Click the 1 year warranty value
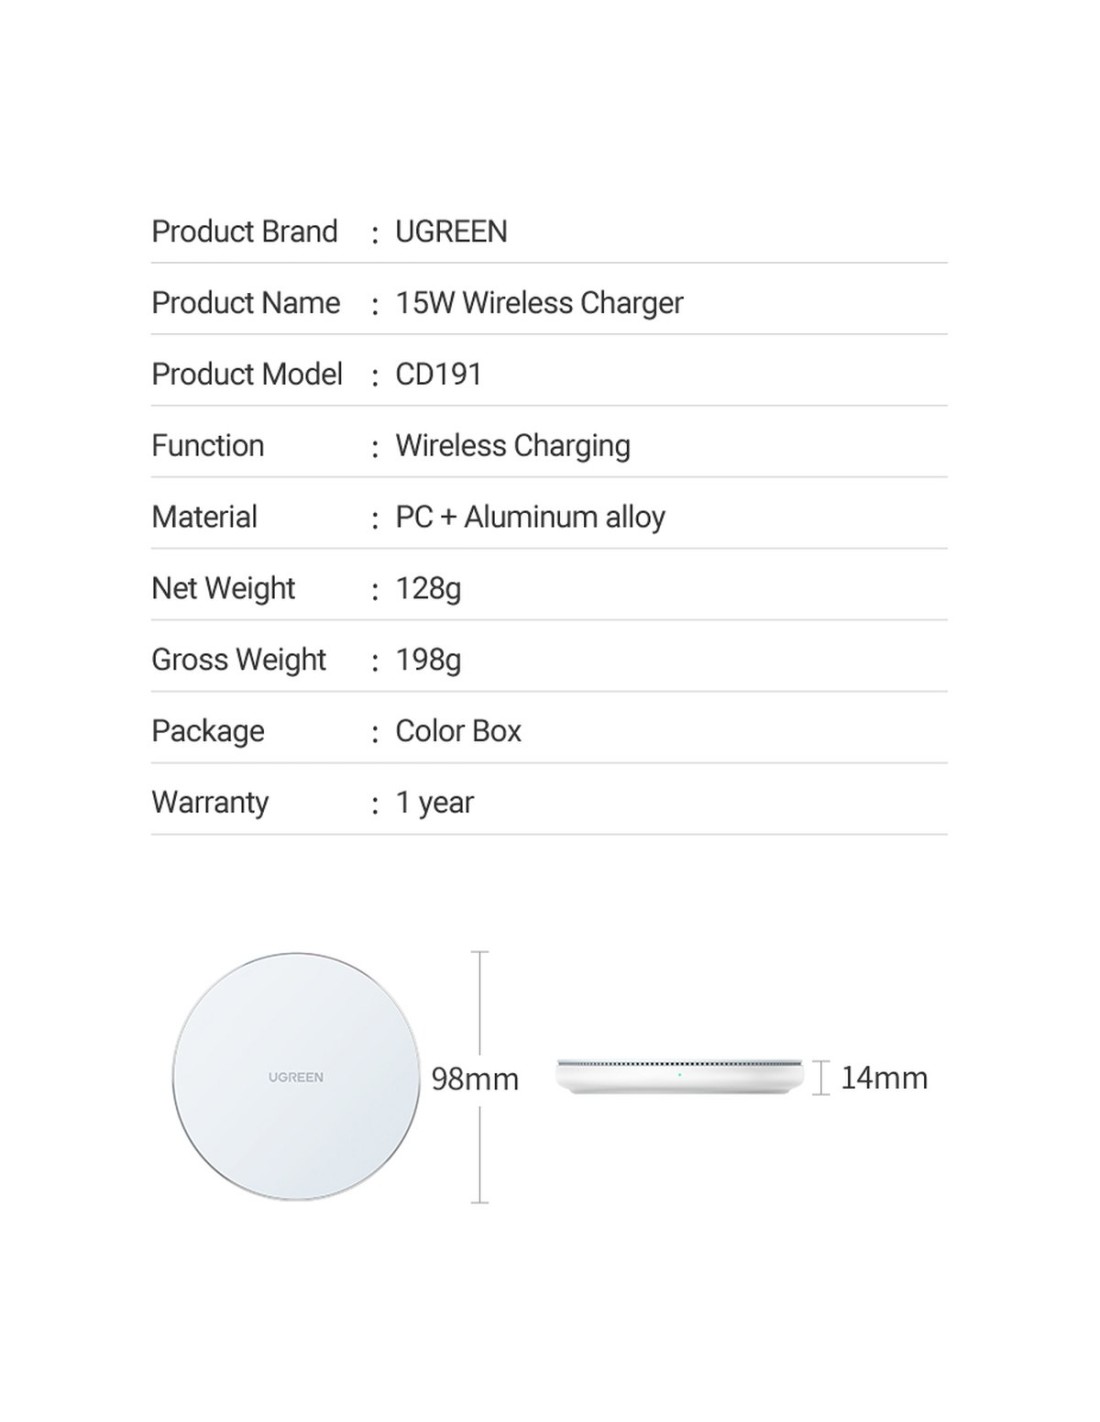This screenshot has width=1100, height=1422. (x=434, y=803)
